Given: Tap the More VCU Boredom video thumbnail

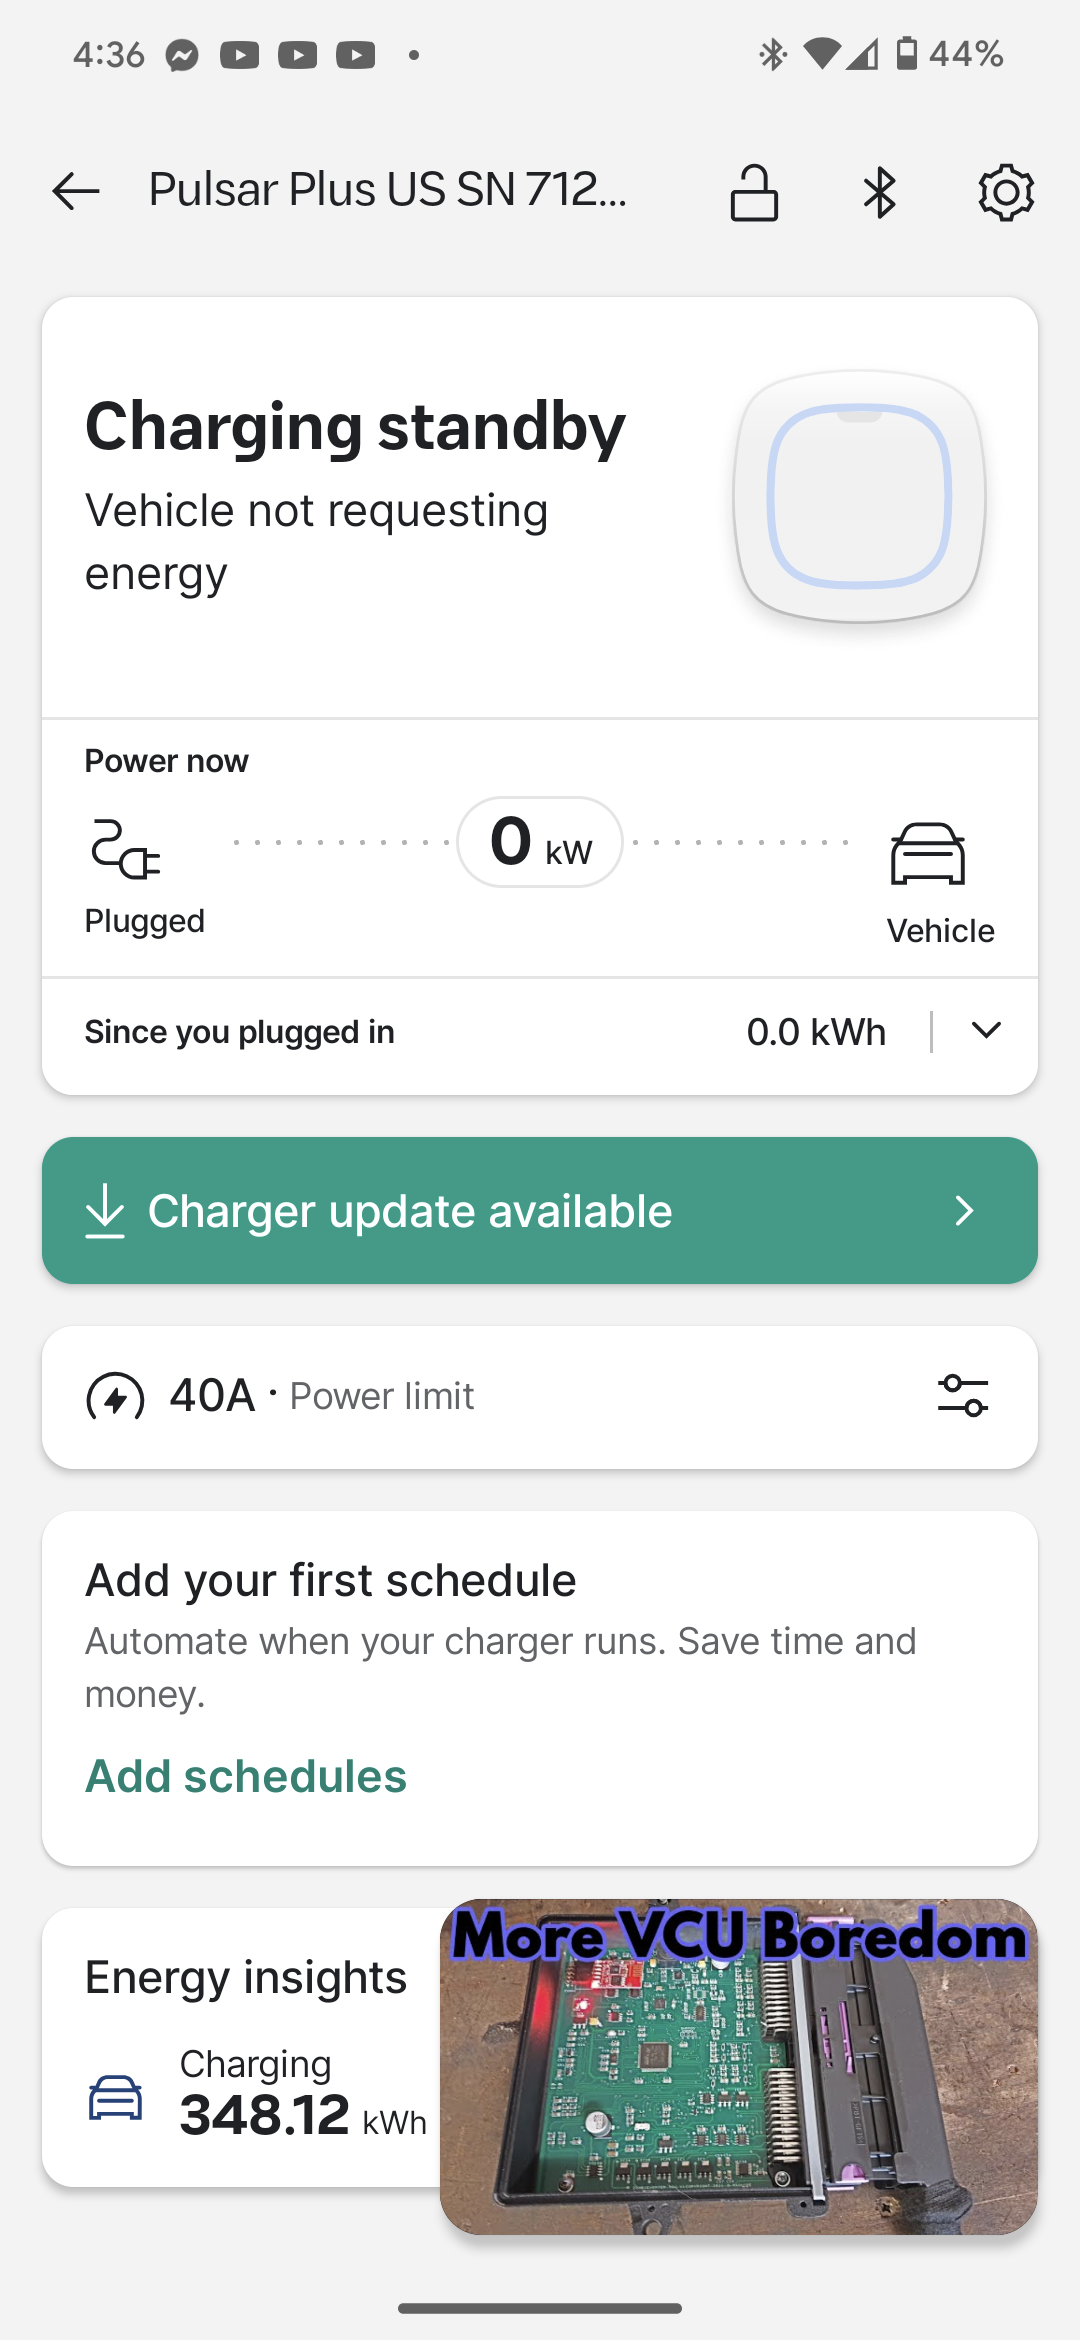Looking at the screenshot, I should tap(738, 2068).
